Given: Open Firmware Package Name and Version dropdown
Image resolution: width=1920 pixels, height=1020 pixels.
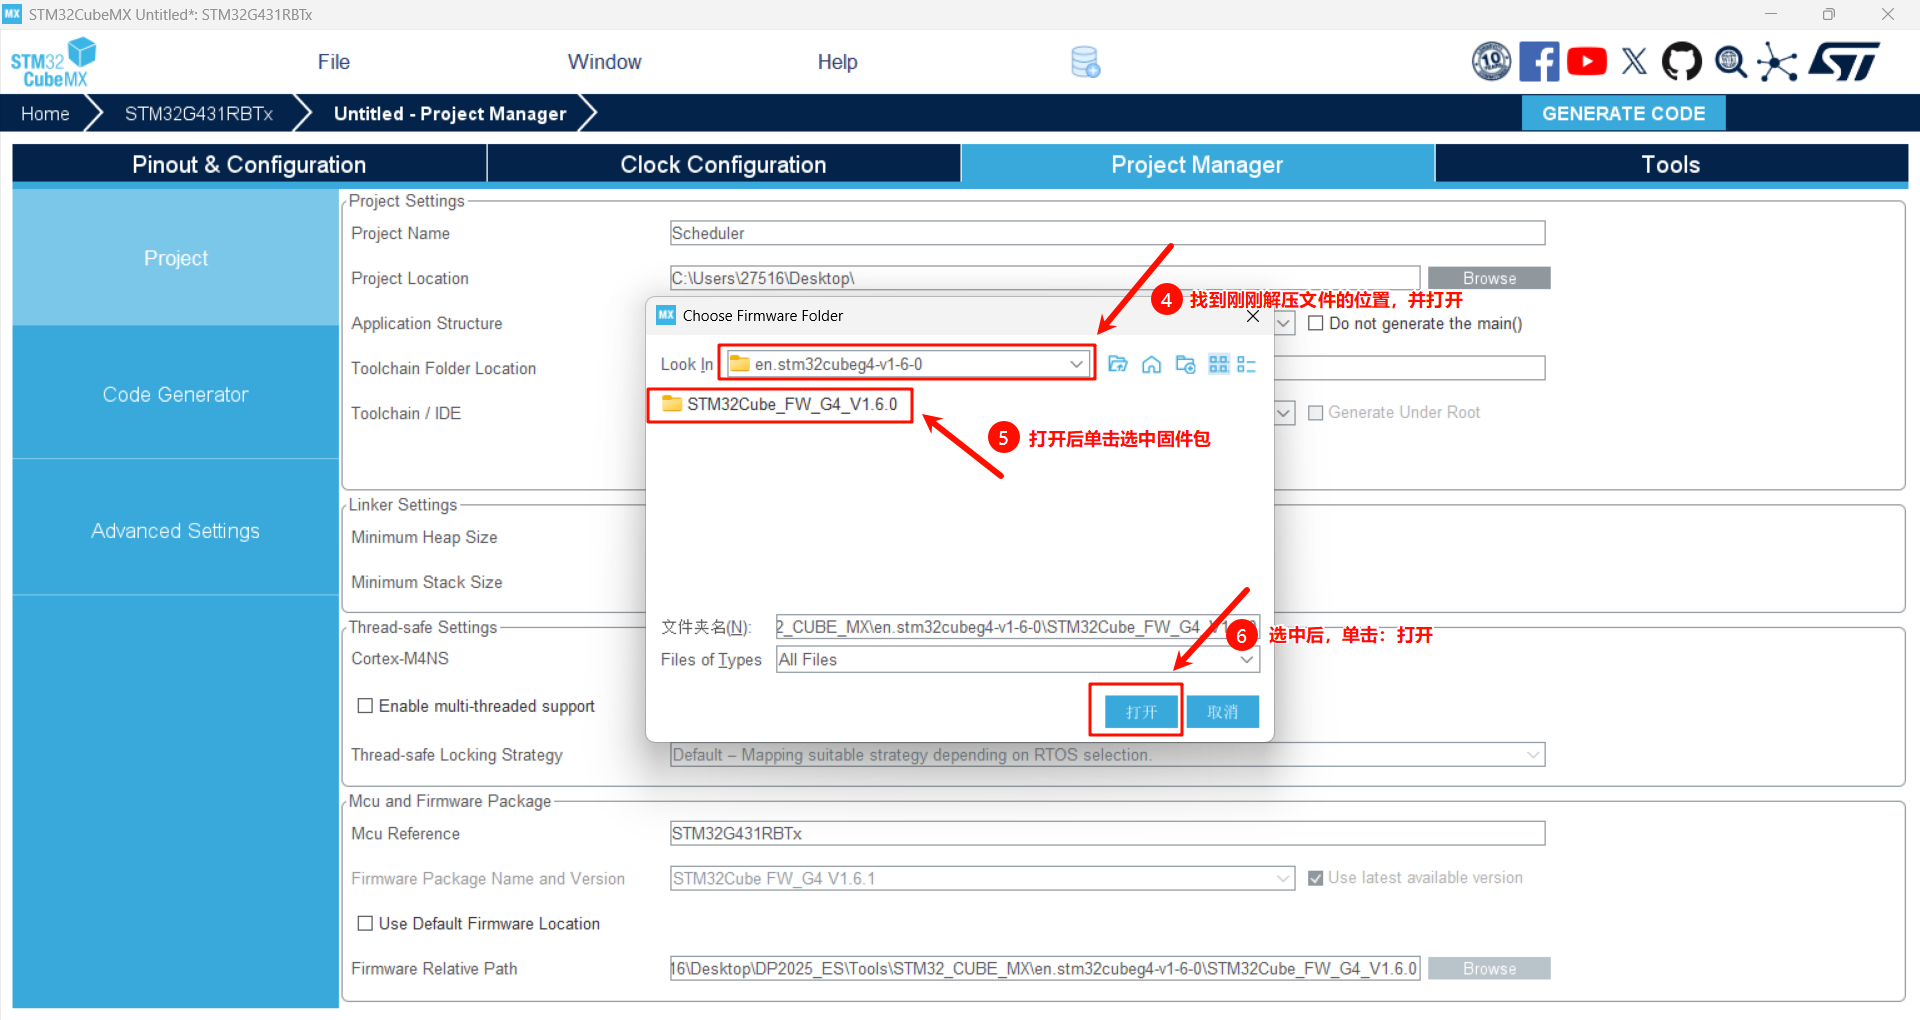Looking at the screenshot, I should pos(1283,879).
